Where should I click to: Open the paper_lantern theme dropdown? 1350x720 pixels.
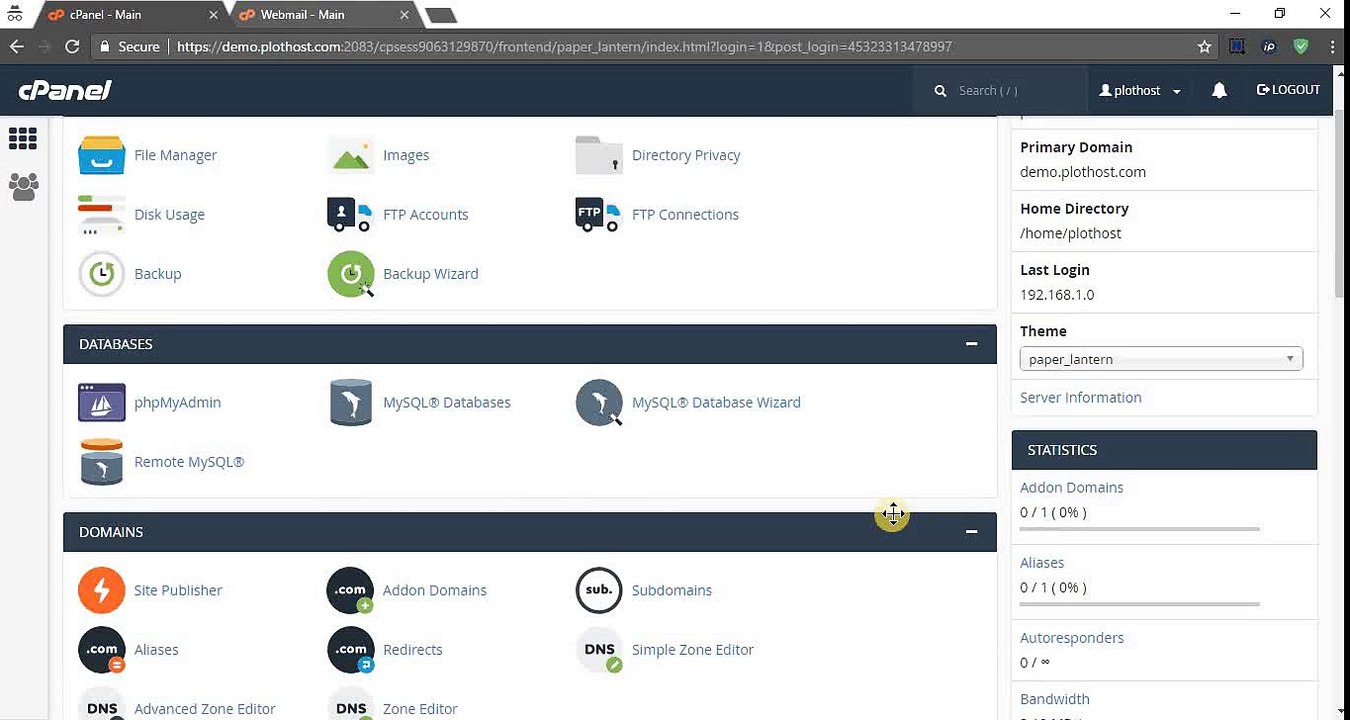(x=1161, y=359)
